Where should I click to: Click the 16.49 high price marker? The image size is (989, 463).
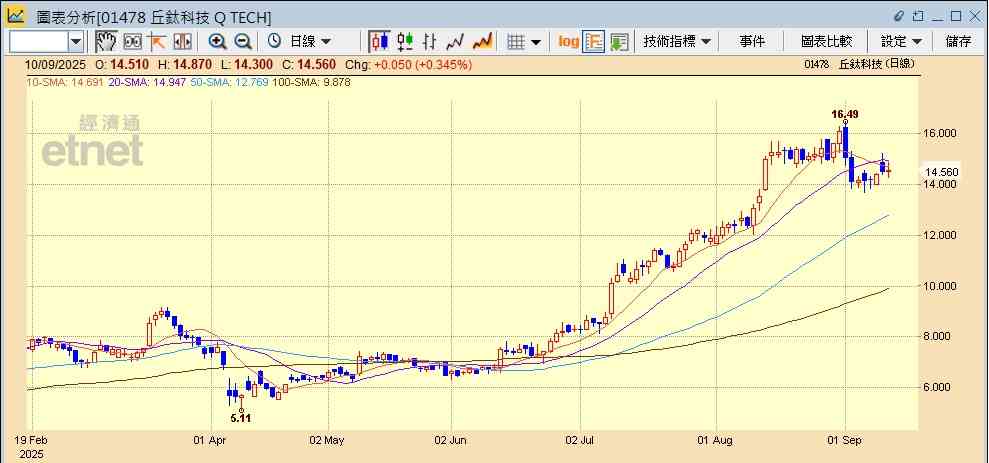(845, 114)
